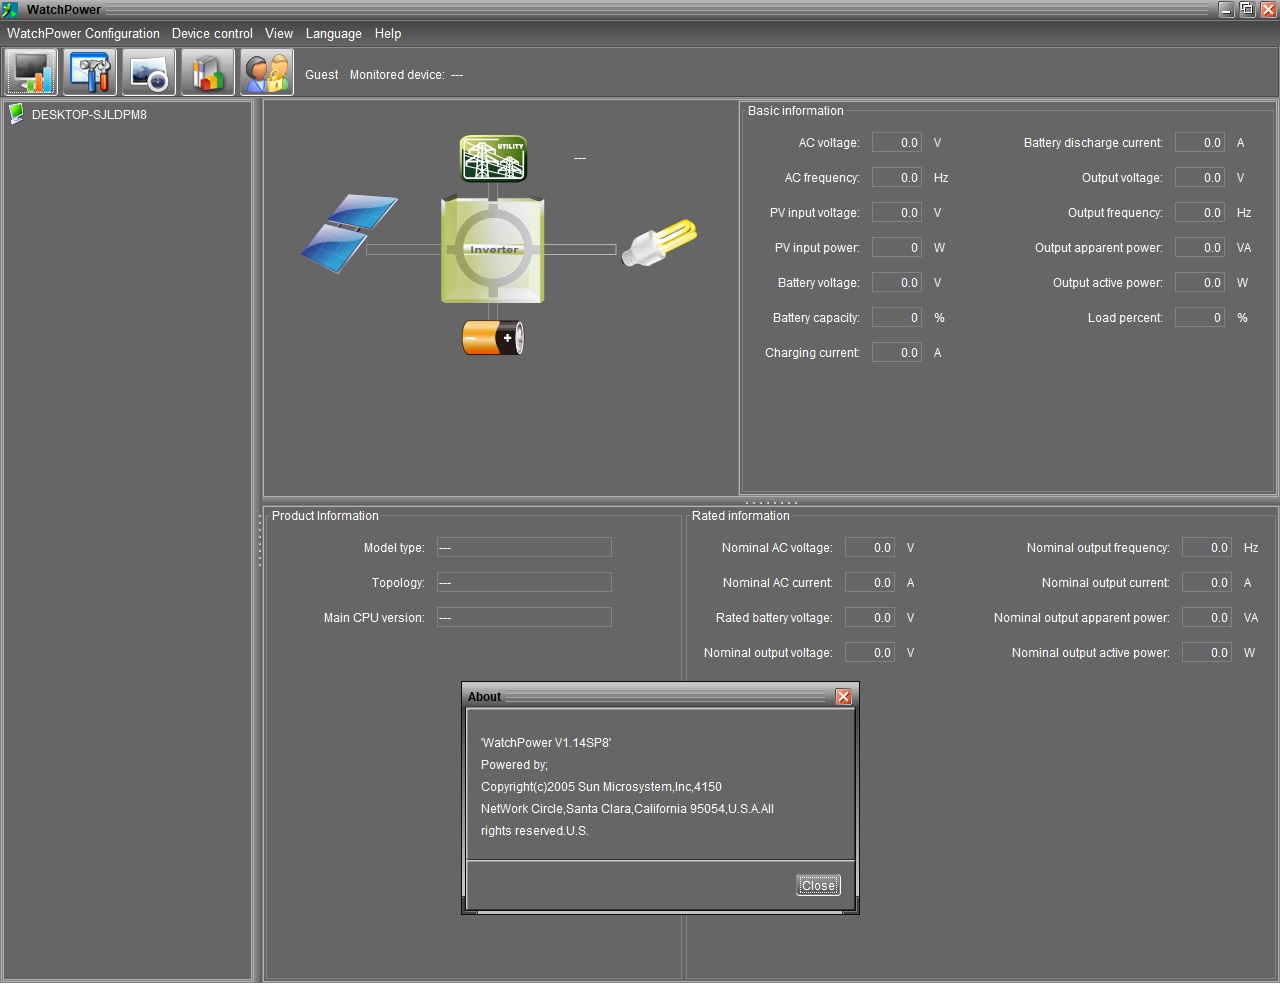Click the Battery voltage value field

897,282
